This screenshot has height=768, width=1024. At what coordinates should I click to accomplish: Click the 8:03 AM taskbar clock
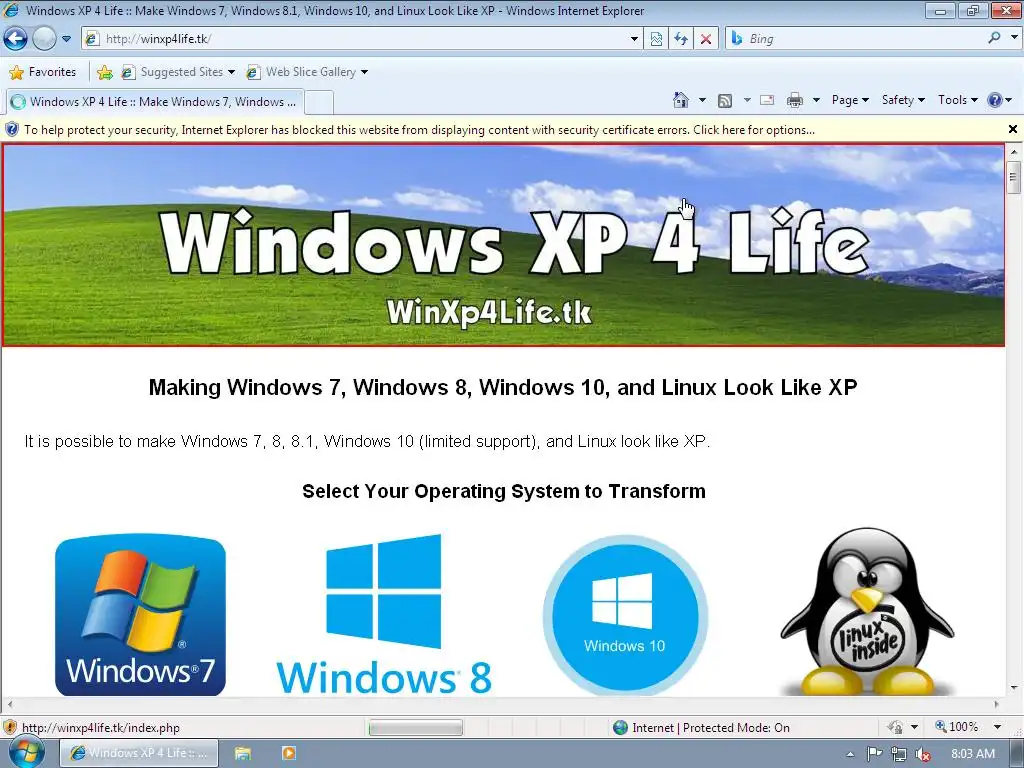[x=973, y=754]
